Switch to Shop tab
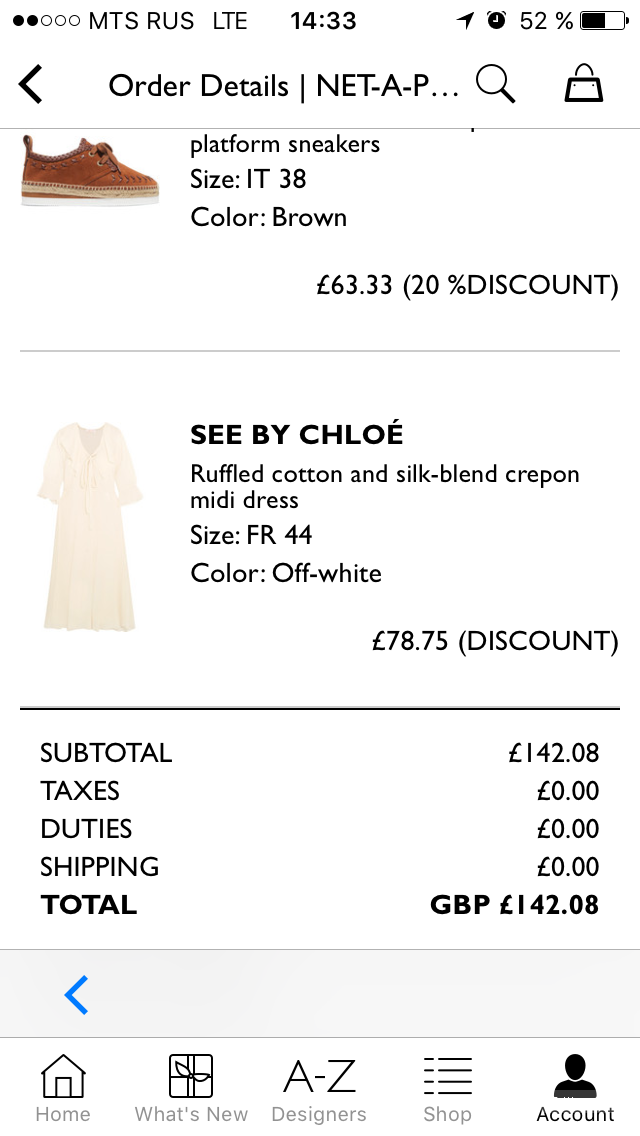The height and width of the screenshot is (1136, 640). click(x=447, y=1088)
